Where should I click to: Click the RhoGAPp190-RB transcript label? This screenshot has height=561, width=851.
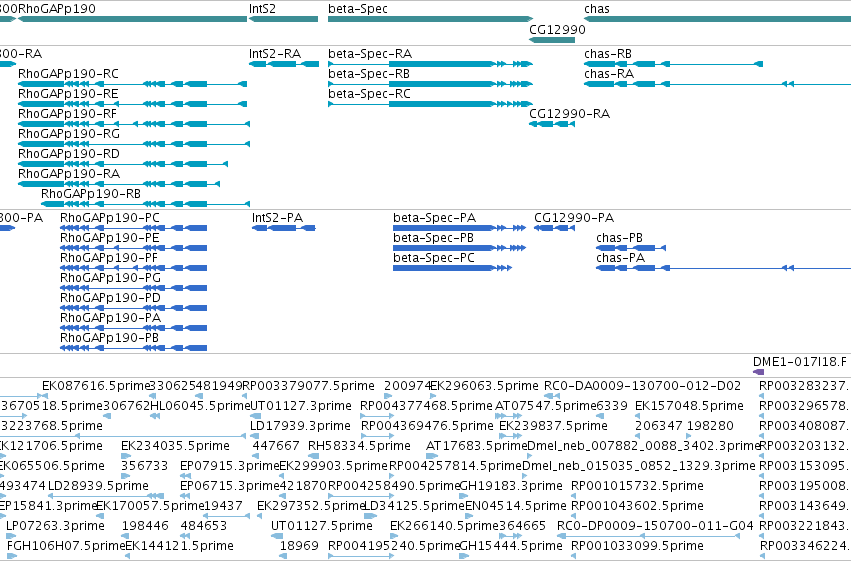tap(91, 194)
